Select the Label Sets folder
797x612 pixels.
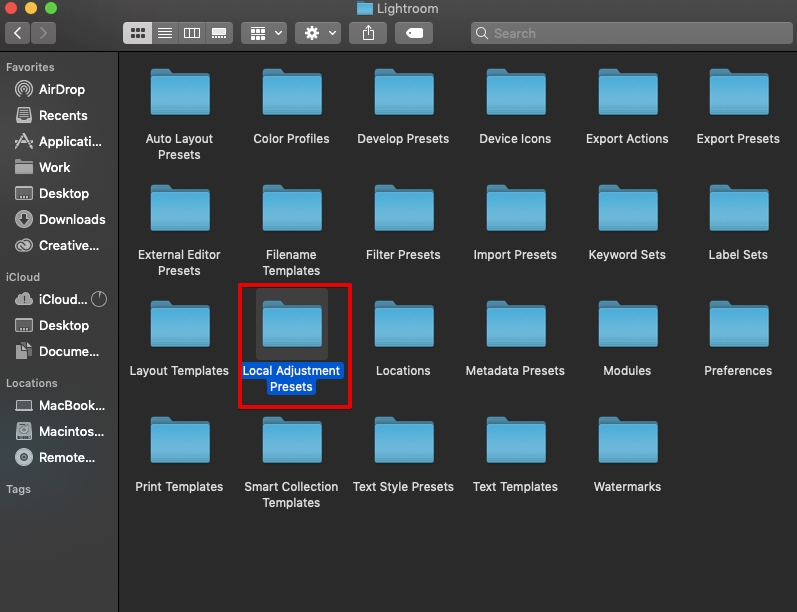point(739,208)
